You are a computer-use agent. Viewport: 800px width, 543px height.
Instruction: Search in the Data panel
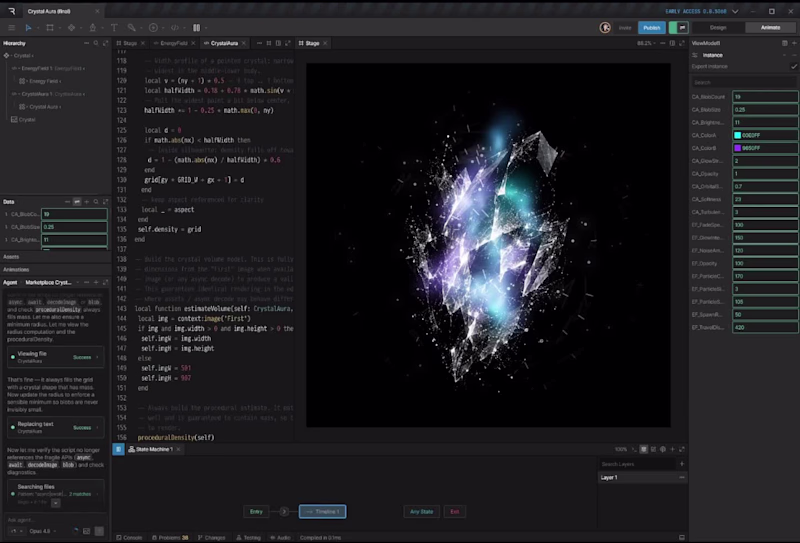(x=96, y=202)
